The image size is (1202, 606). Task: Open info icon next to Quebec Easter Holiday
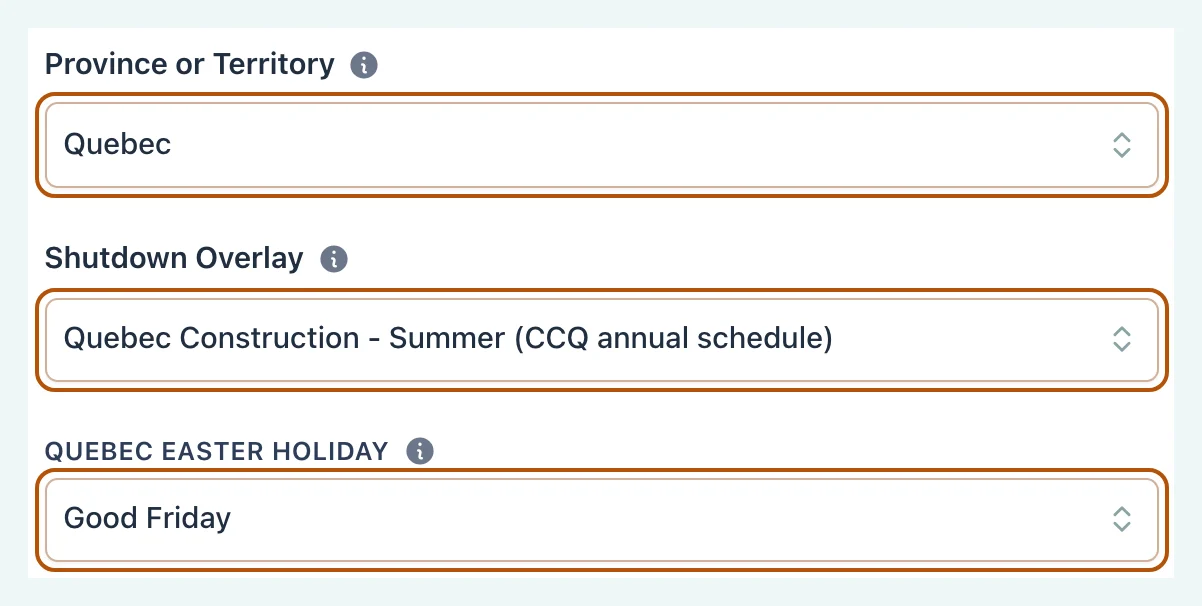tap(421, 451)
